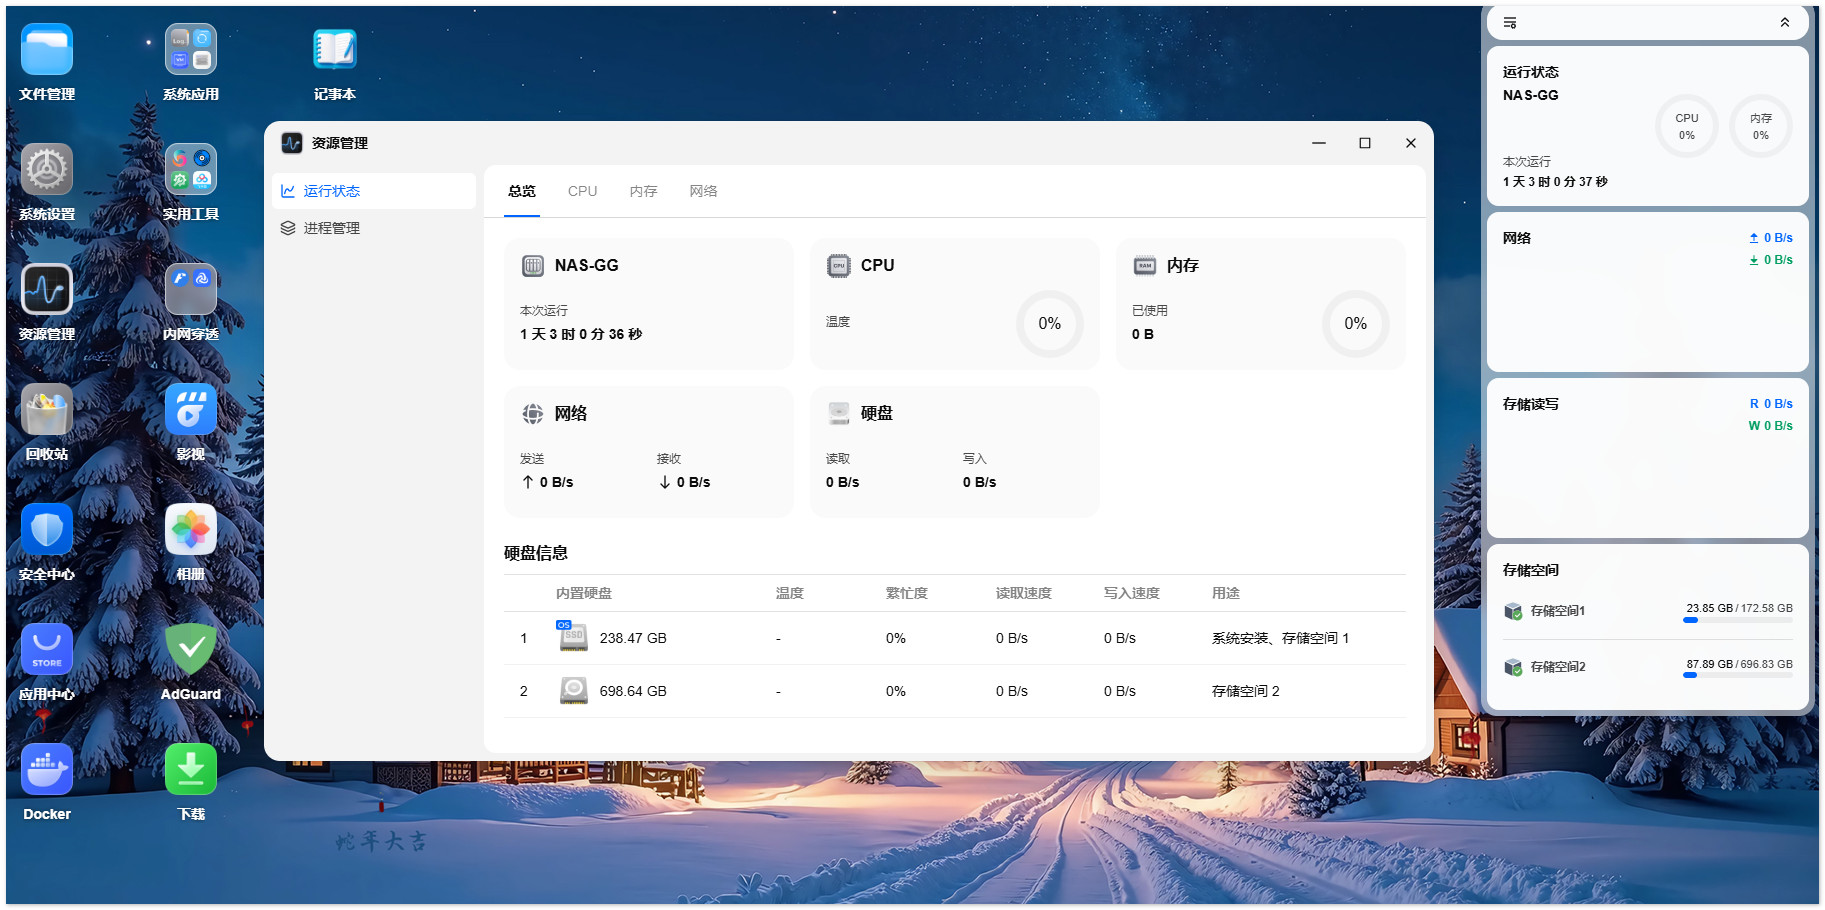The height and width of the screenshot is (910, 1825).
Task: Open the 下载 download app icon
Action: pos(191,770)
